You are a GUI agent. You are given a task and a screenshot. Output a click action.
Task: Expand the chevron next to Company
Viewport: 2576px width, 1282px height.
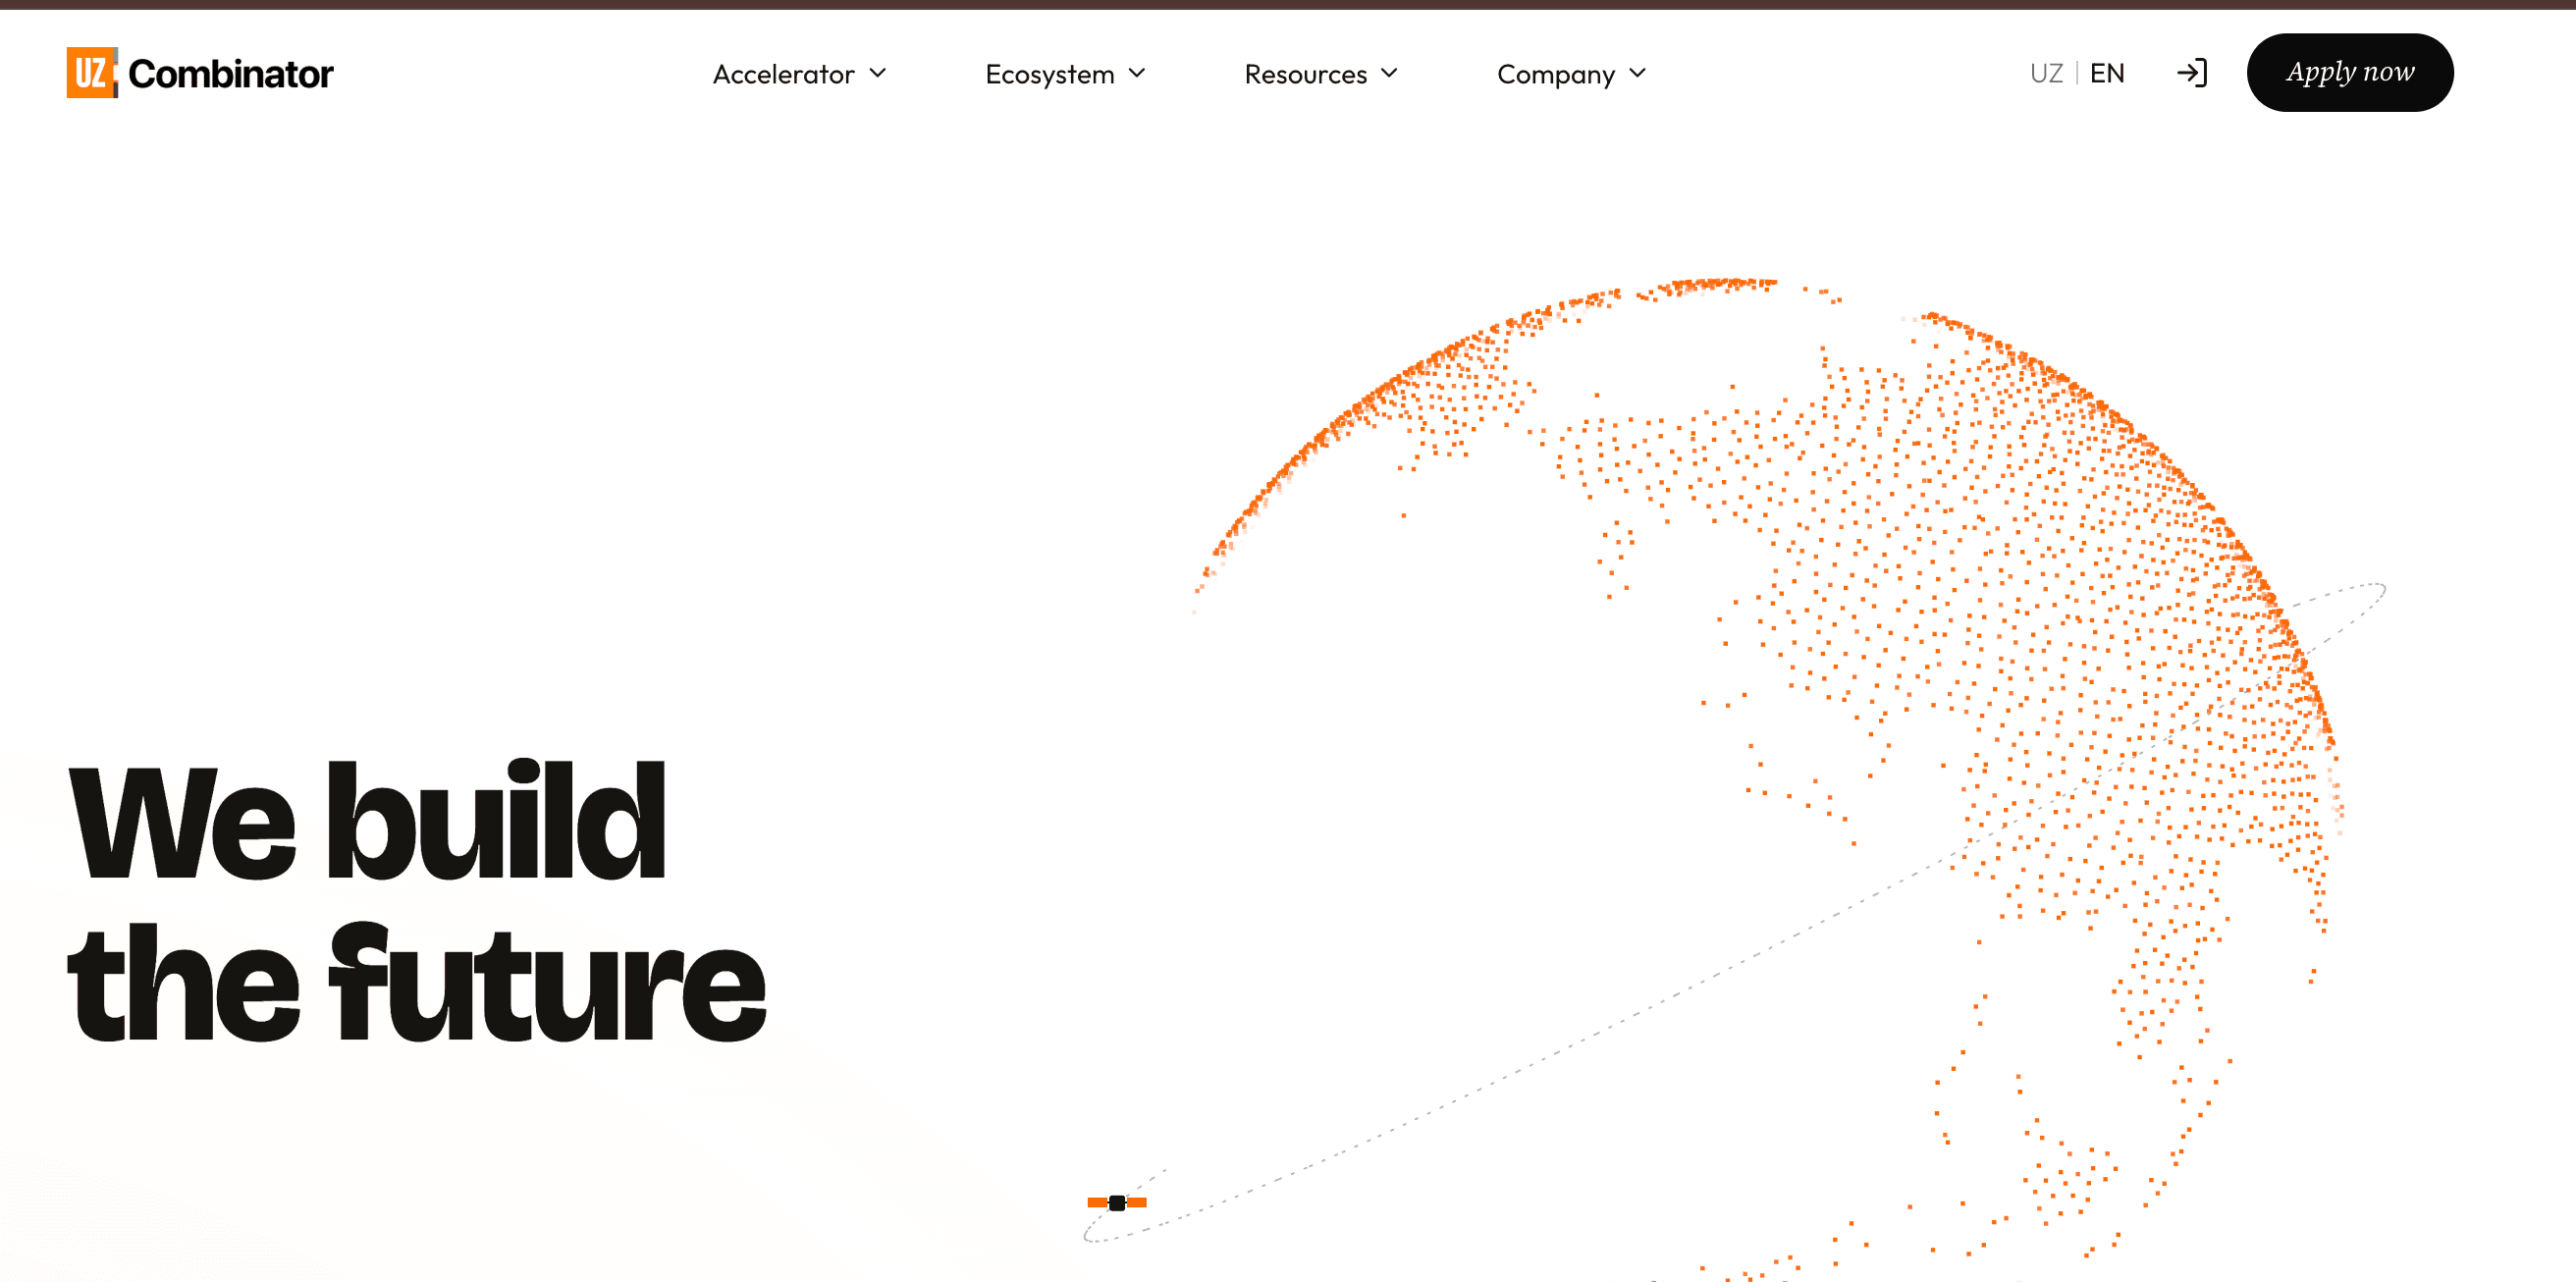tap(1638, 73)
